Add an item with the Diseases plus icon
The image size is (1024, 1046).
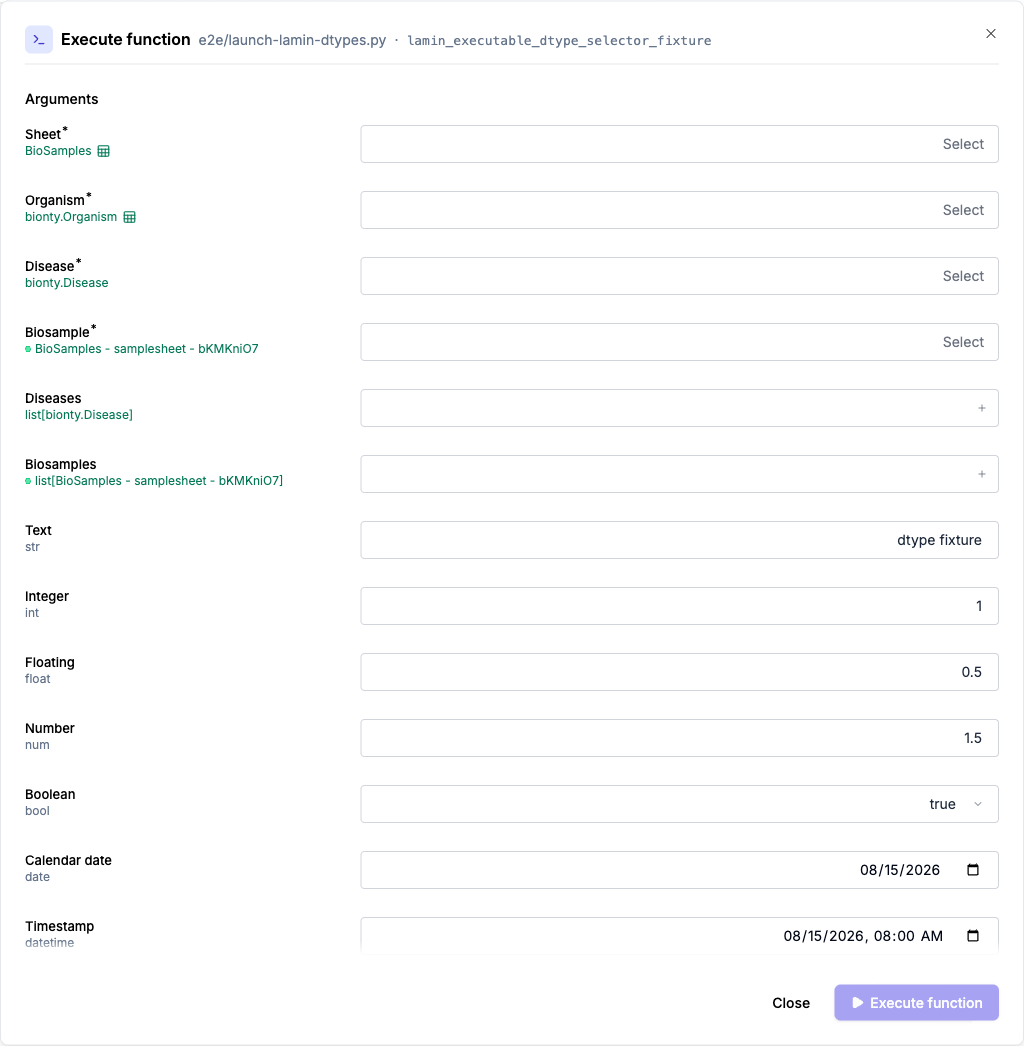click(981, 408)
